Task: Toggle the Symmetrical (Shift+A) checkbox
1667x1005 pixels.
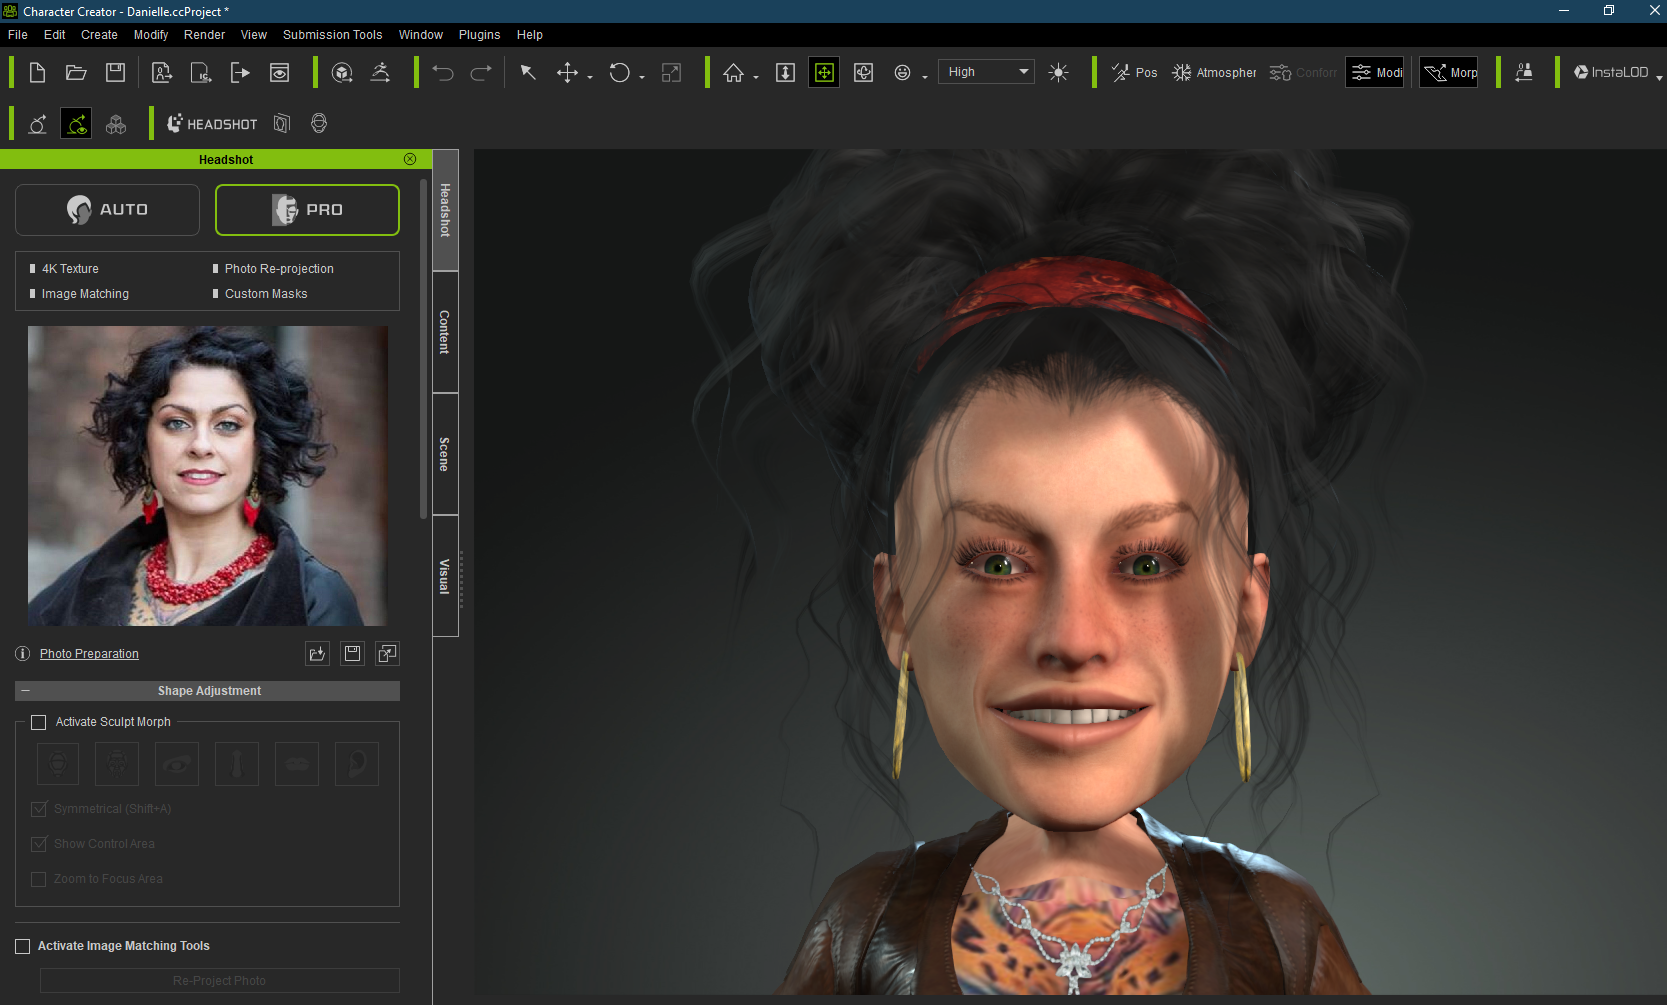Action: (39, 809)
